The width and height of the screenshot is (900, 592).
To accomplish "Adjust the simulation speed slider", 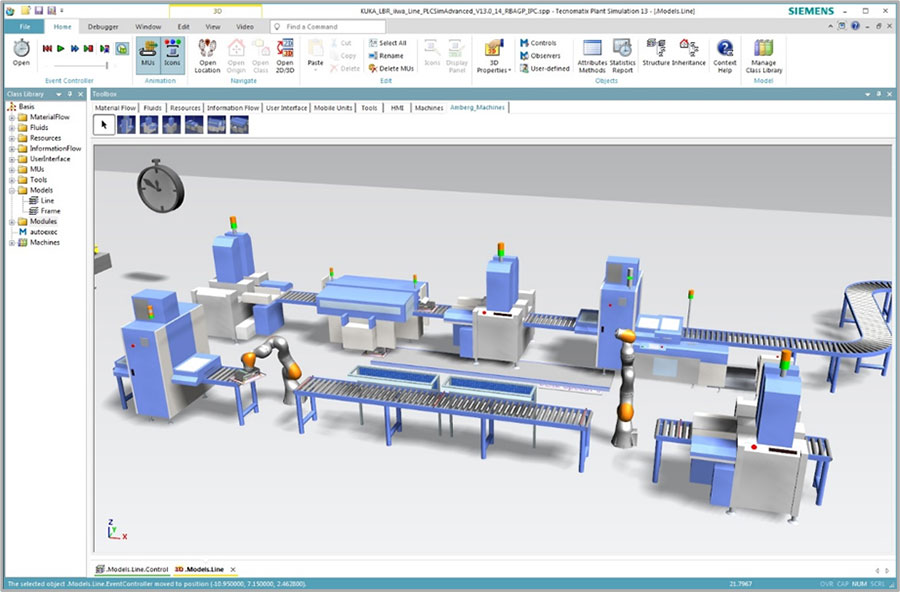I will [108, 65].
